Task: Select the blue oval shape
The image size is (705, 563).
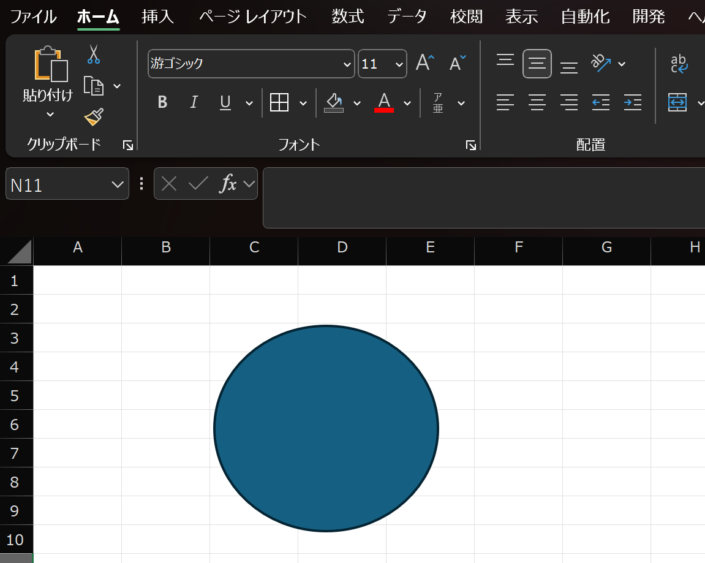Action: (x=326, y=429)
